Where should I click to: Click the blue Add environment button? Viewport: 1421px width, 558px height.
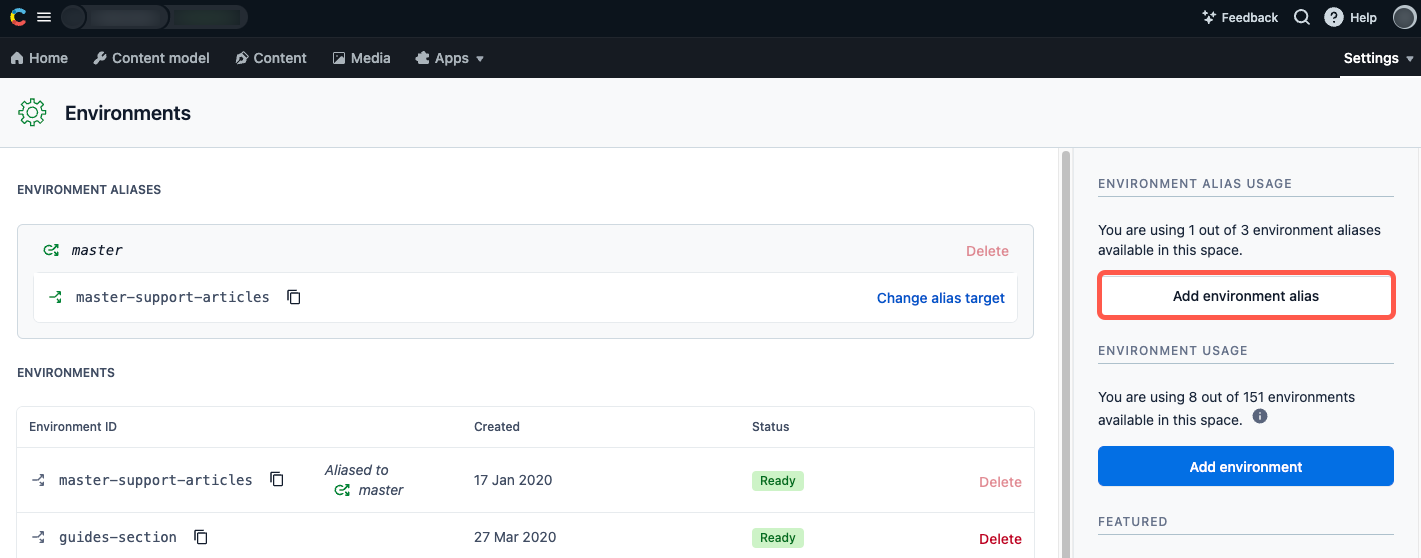pyautogui.click(x=1246, y=466)
